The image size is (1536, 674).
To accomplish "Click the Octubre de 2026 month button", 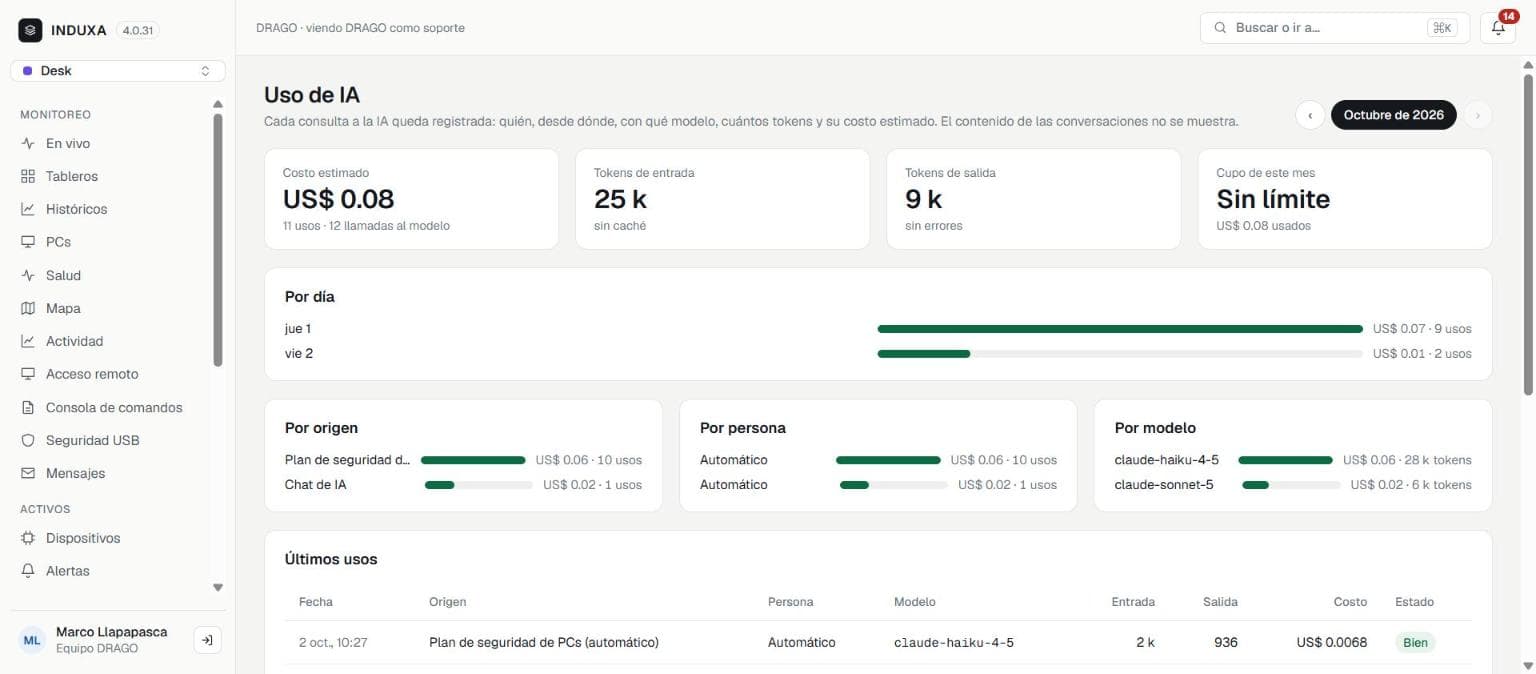I will 1394,115.
